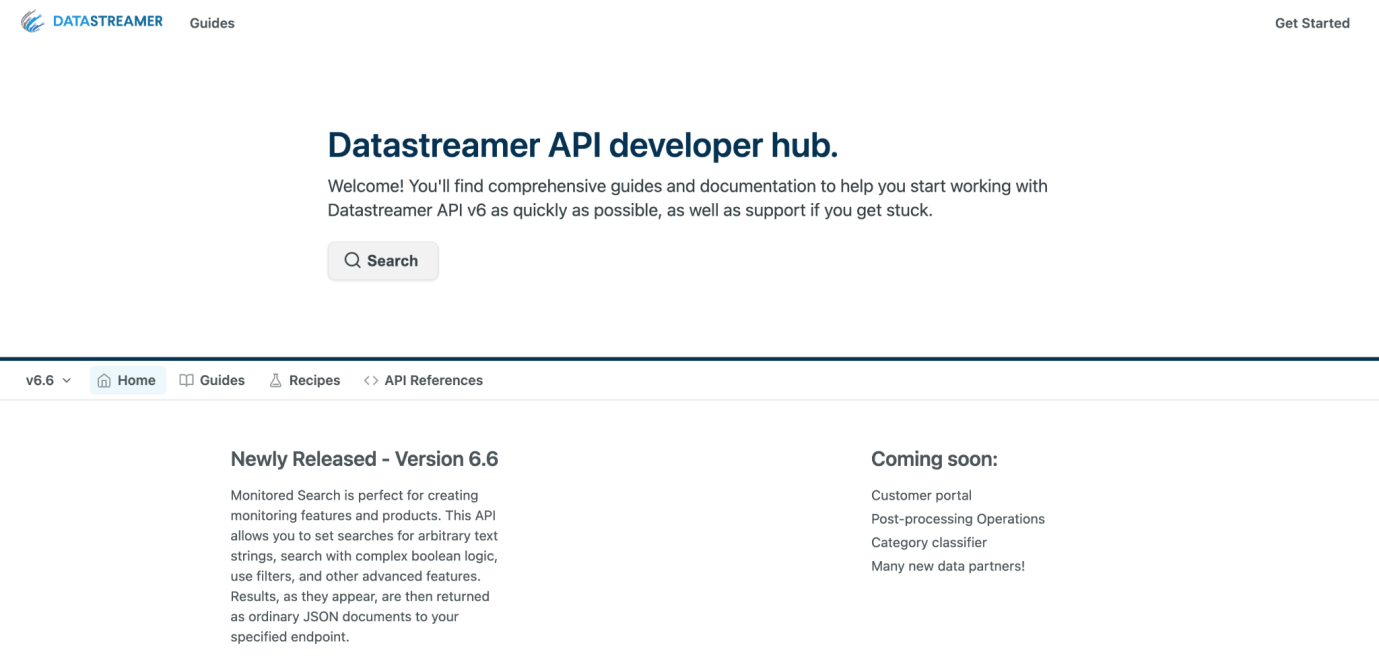Click the Monitored Search description paragraph
This screenshot has width=1379, height=669.
[365, 566]
